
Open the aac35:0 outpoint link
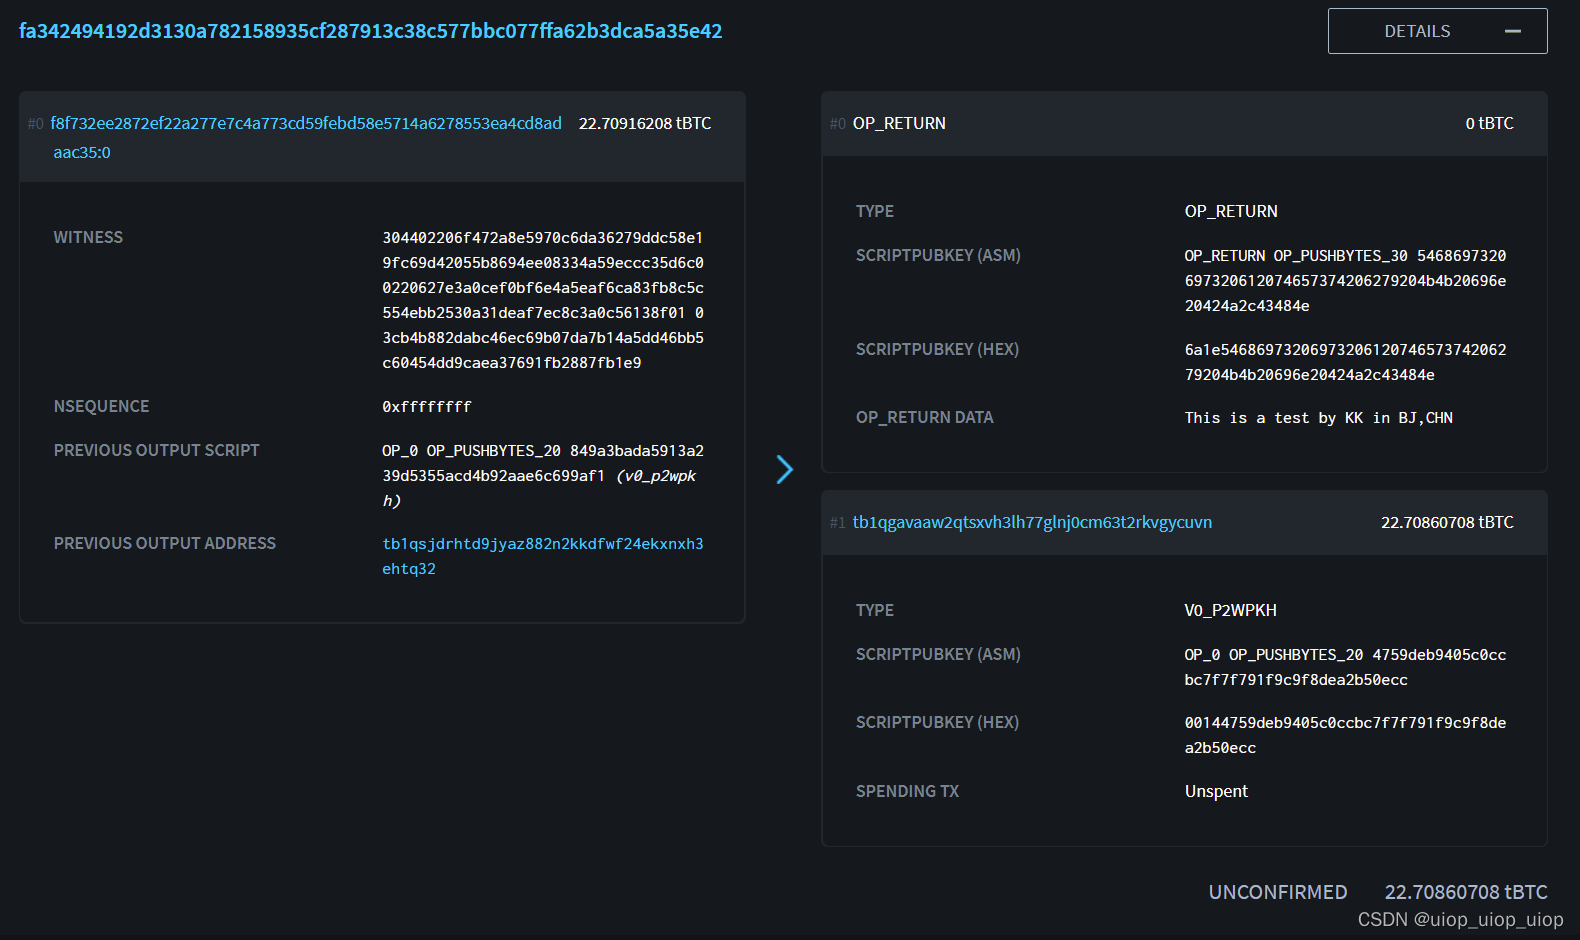pyautogui.click(x=82, y=152)
